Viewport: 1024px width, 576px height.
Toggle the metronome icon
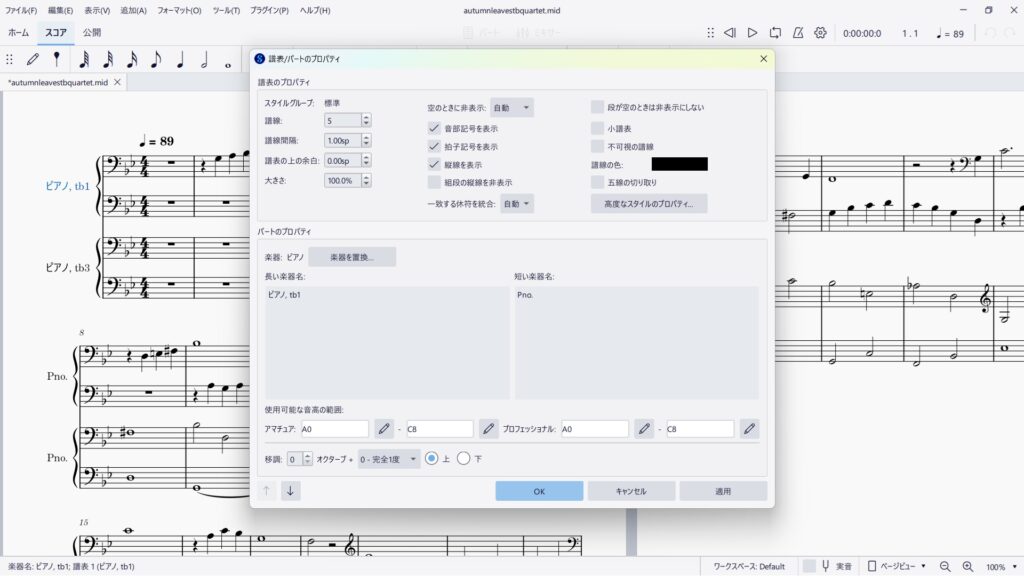tap(798, 33)
